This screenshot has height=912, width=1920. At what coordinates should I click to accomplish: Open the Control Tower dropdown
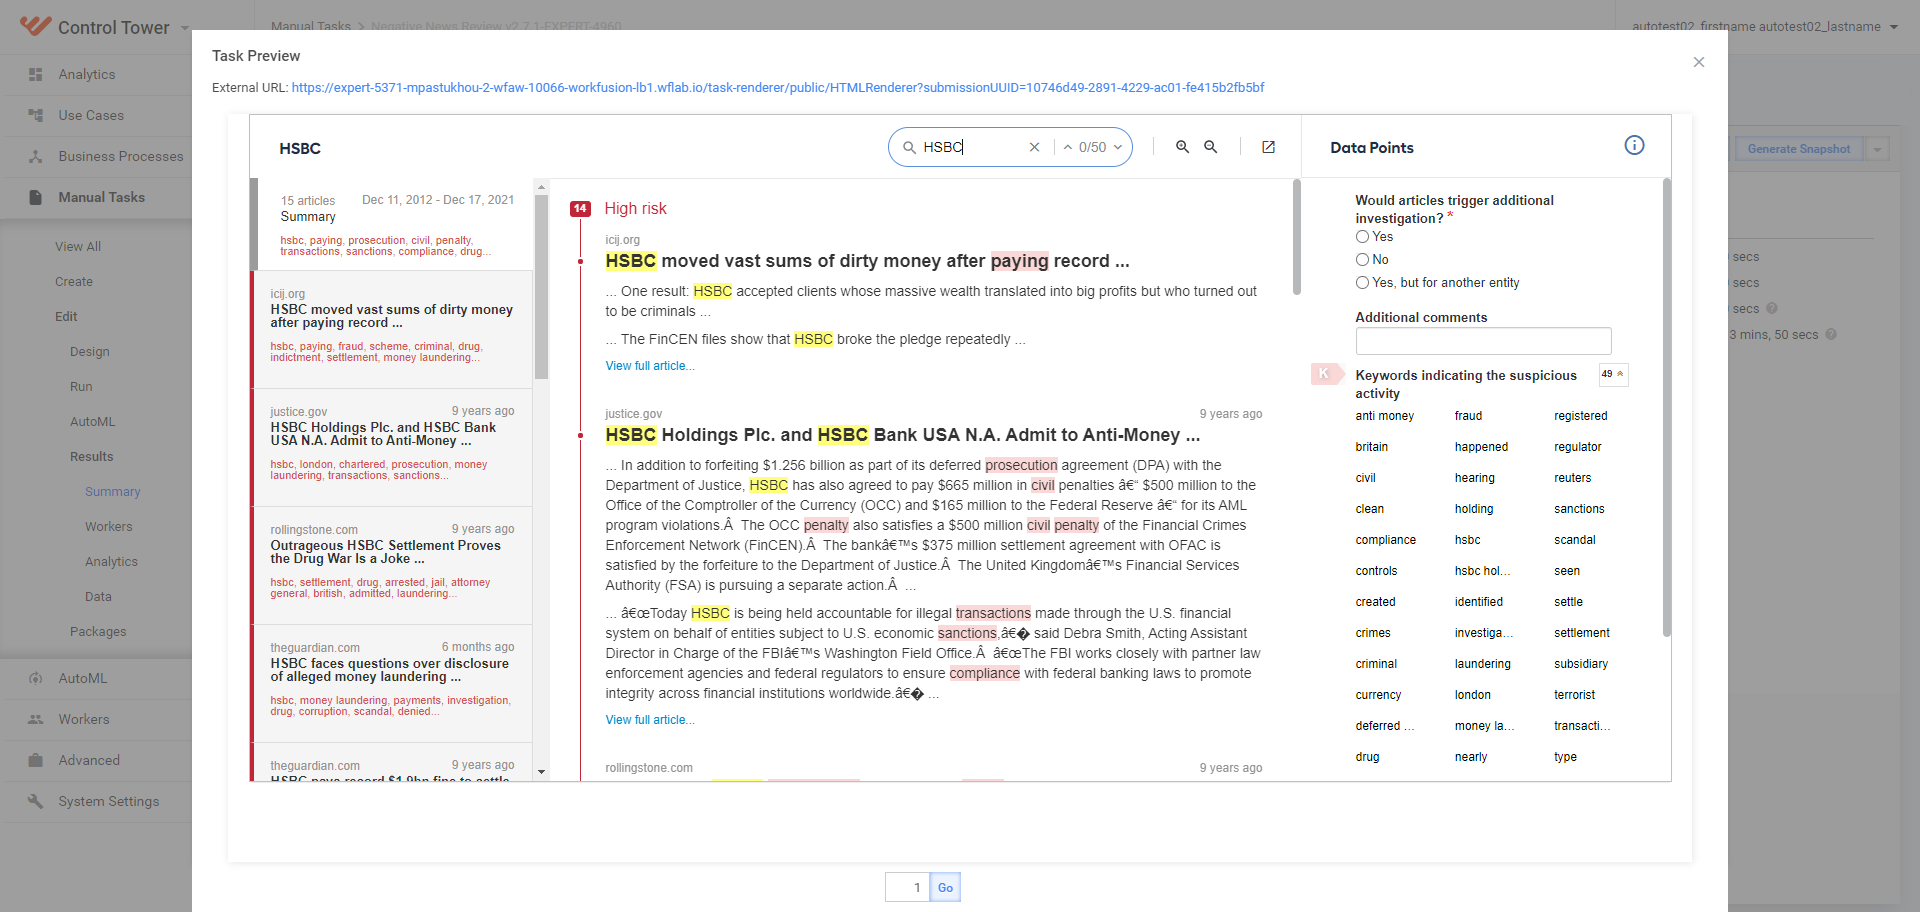[185, 28]
